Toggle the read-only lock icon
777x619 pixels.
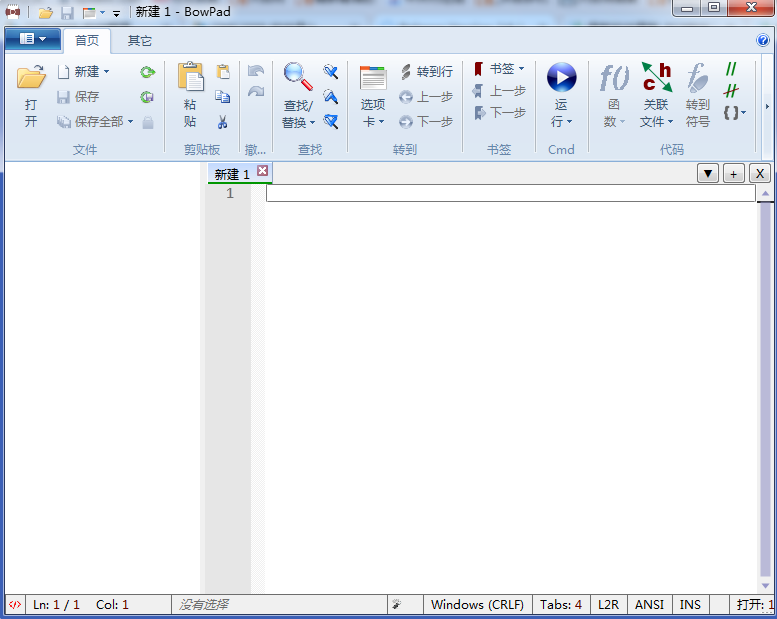pyautogui.click(x=148, y=122)
